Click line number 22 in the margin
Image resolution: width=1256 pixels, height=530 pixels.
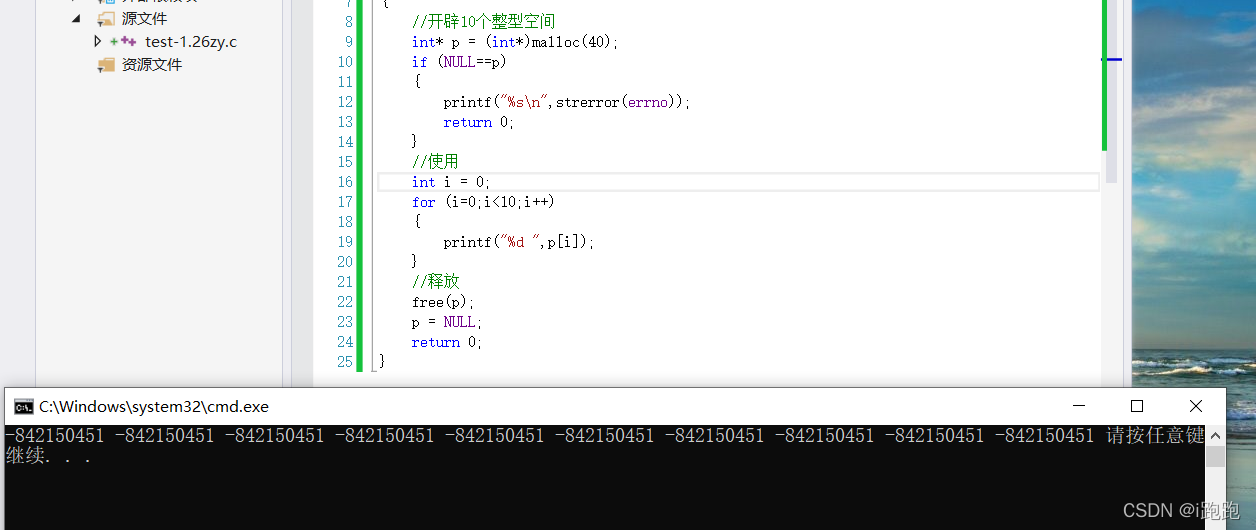pyautogui.click(x=345, y=302)
